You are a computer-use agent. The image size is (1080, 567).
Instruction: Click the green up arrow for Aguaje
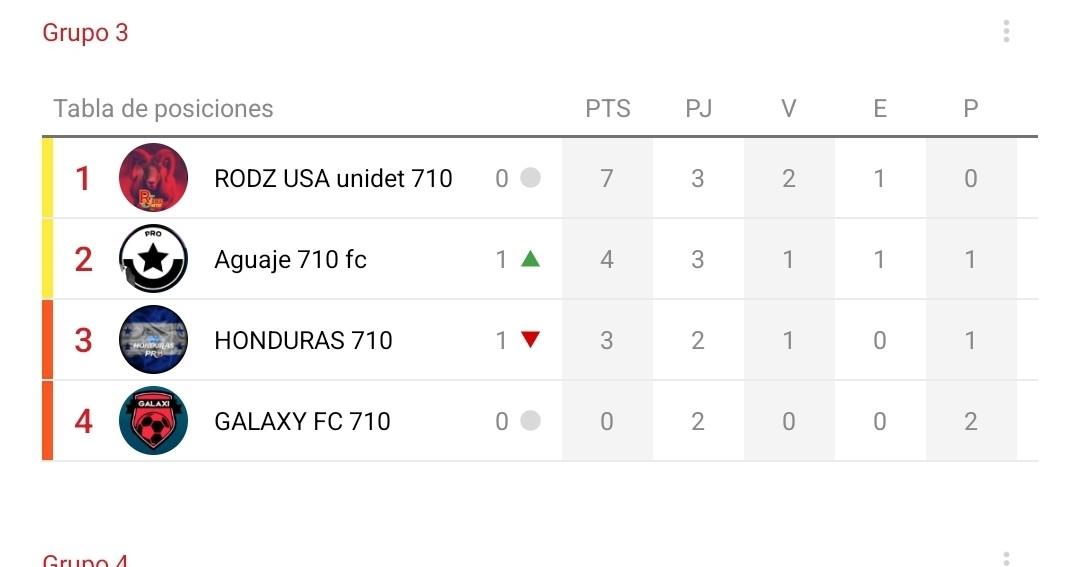530,259
